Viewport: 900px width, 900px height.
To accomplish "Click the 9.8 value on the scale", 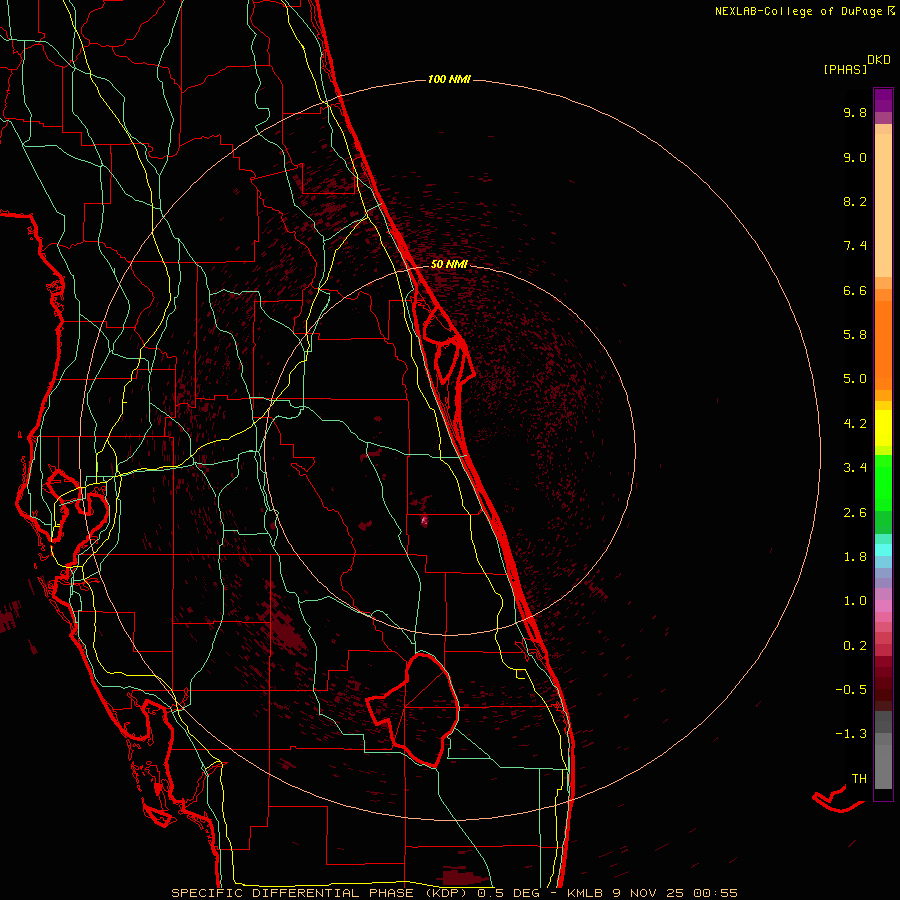I will pos(854,113).
